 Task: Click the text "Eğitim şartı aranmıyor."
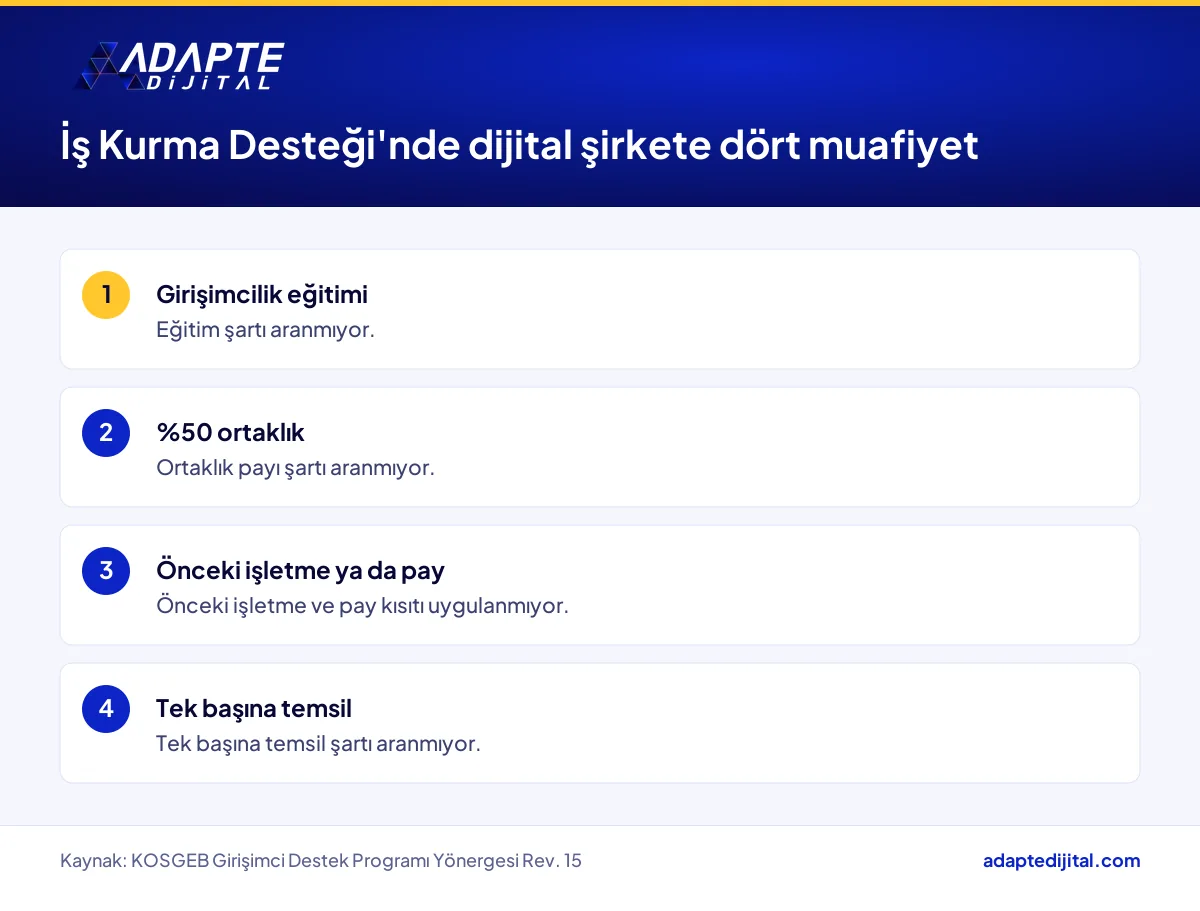click(x=265, y=330)
